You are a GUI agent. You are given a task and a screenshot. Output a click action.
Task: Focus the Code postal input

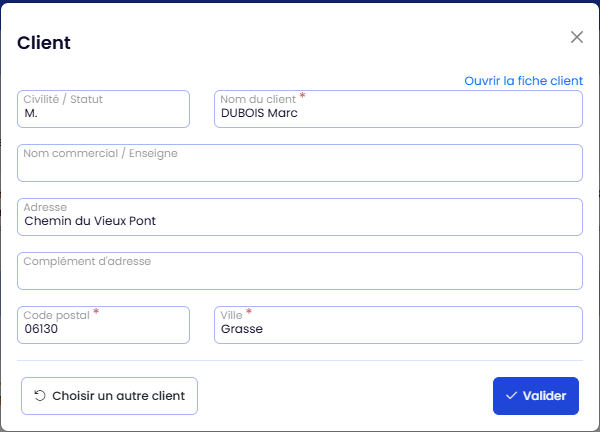pos(103,325)
